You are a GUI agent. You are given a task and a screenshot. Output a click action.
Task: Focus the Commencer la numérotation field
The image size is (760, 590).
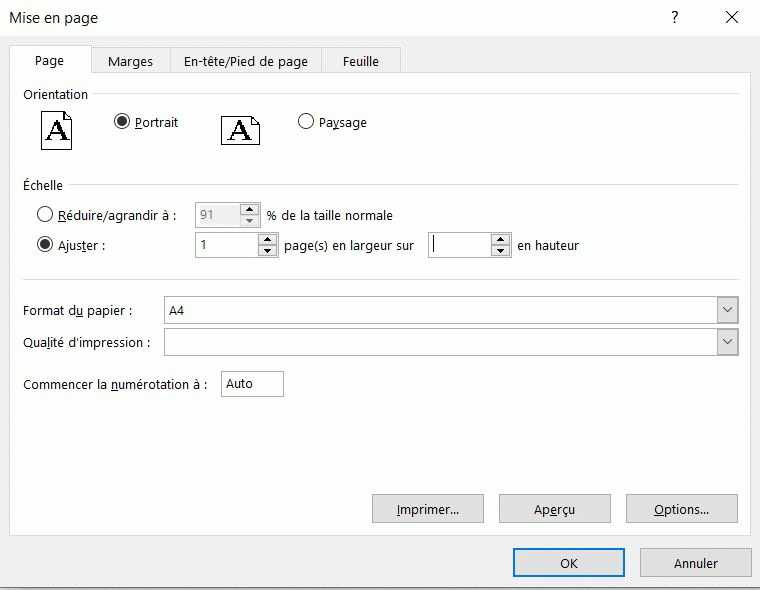pyautogui.click(x=252, y=384)
